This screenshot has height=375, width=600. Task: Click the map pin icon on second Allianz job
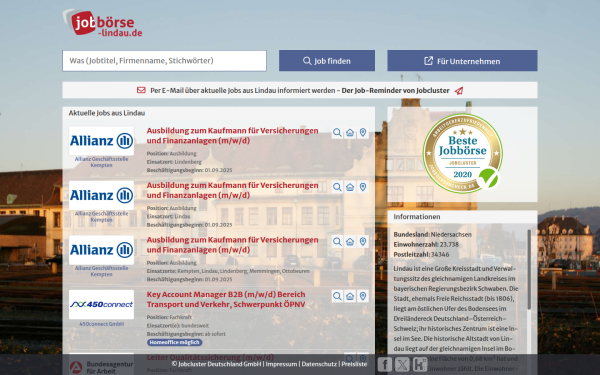coord(363,187)
